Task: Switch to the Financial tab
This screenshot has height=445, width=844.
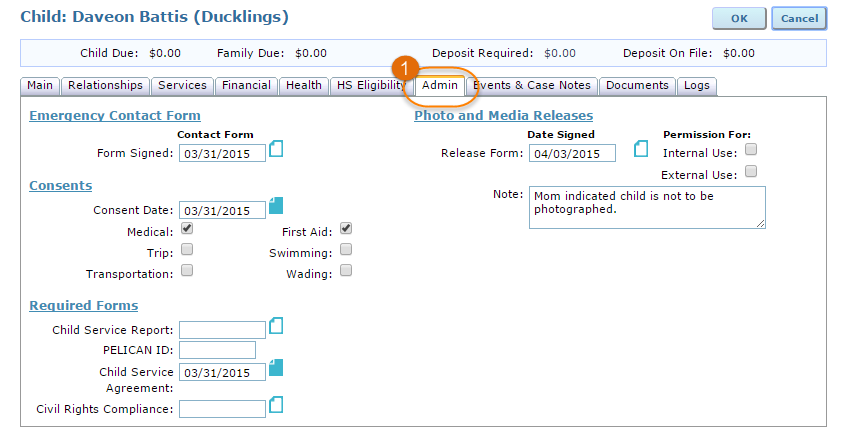Action: [x=246, y=86]
